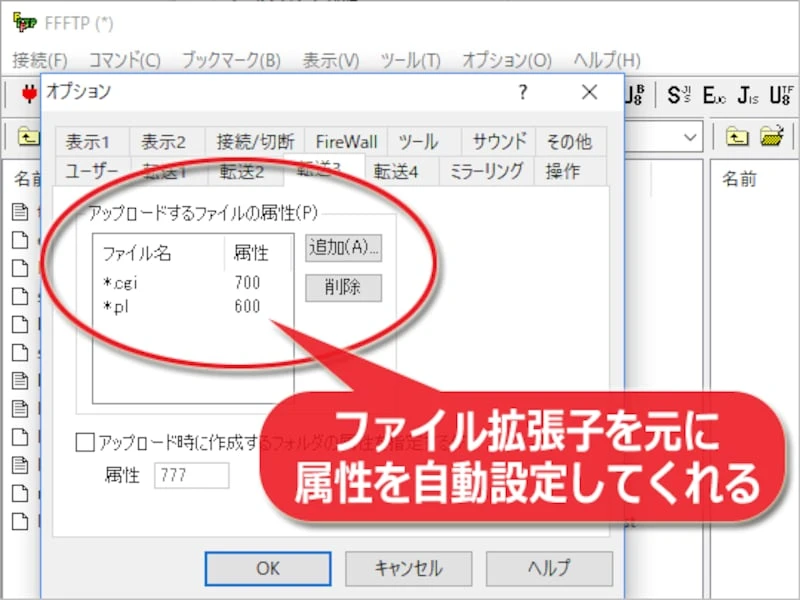Open the 接続(F) menu
Viewport: 800px width, 600px height.
pyautogui.click(x=40, y=61)
